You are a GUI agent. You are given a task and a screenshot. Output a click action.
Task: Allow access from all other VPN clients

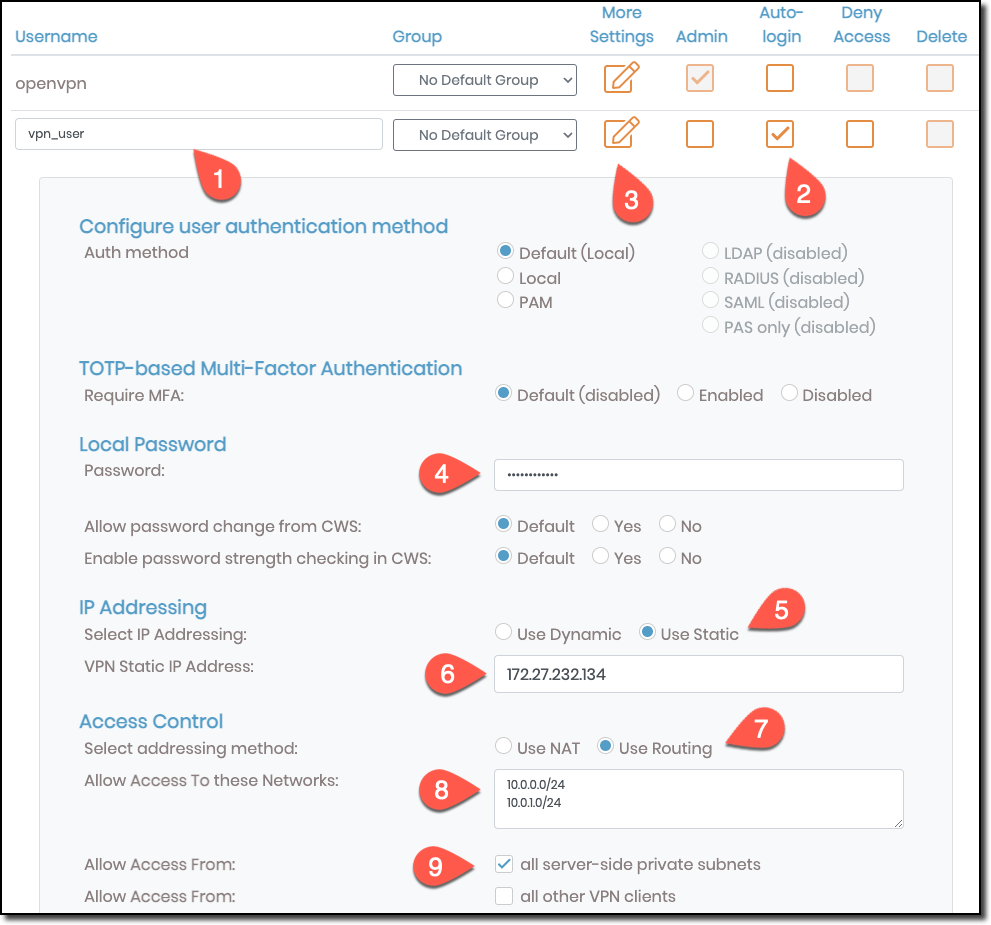tap(504, 895)
